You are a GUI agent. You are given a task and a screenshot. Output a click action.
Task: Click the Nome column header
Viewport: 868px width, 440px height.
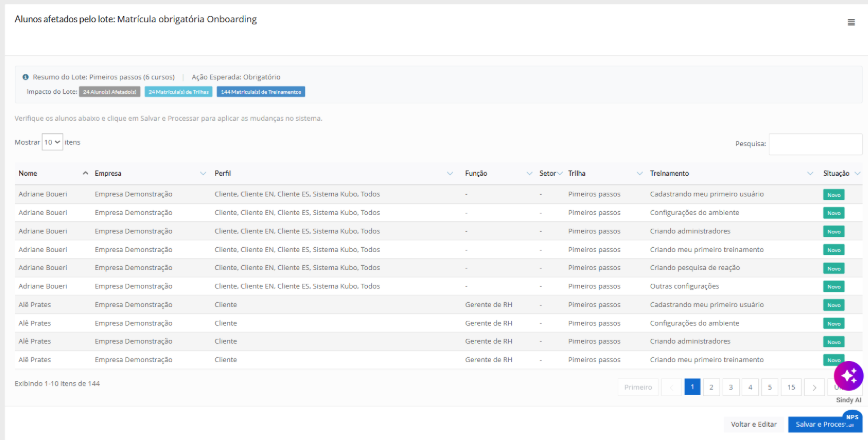coord(28,173)
